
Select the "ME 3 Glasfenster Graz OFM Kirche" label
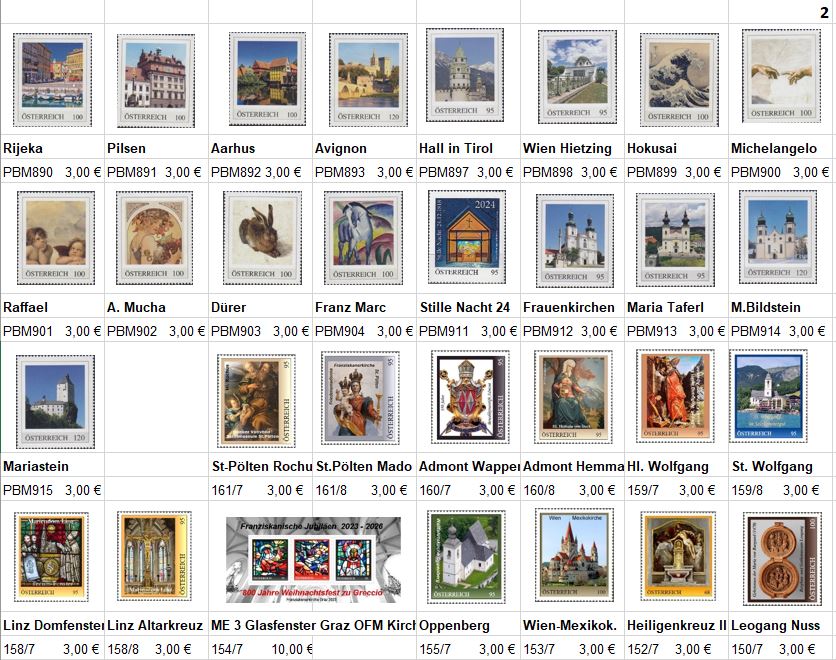(x=313, y=625)
